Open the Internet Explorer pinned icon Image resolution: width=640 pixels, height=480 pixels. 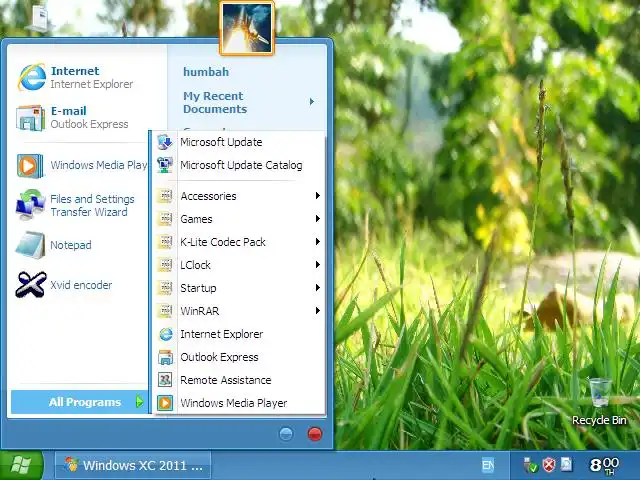[x=31, y=77]
